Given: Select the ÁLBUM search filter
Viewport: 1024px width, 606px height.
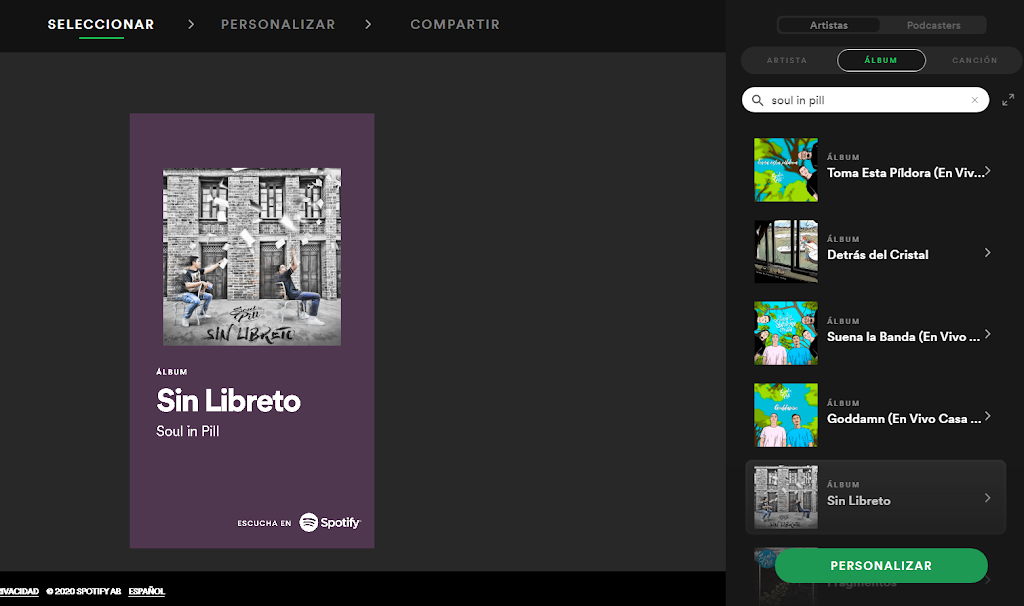Looking at the screenshot, I should (x=881, y=60).
